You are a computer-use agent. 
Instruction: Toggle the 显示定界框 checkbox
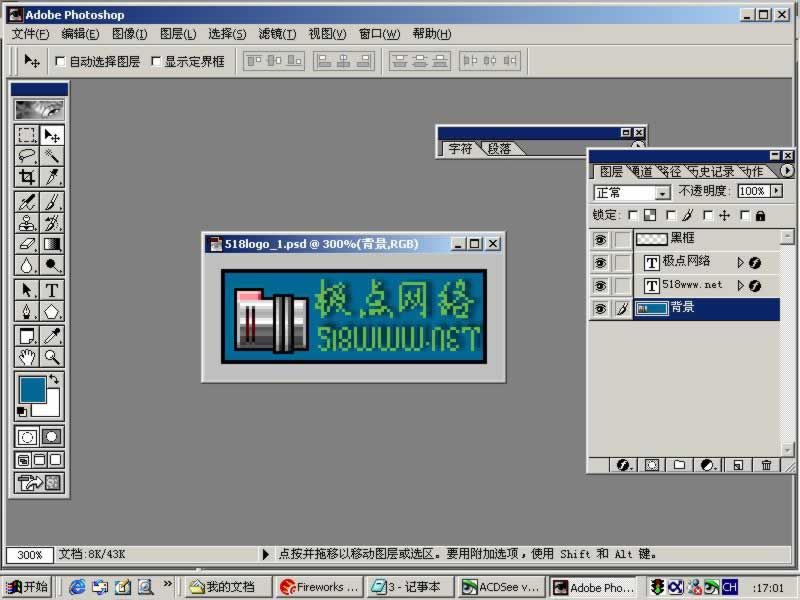[x=155, y=62]
